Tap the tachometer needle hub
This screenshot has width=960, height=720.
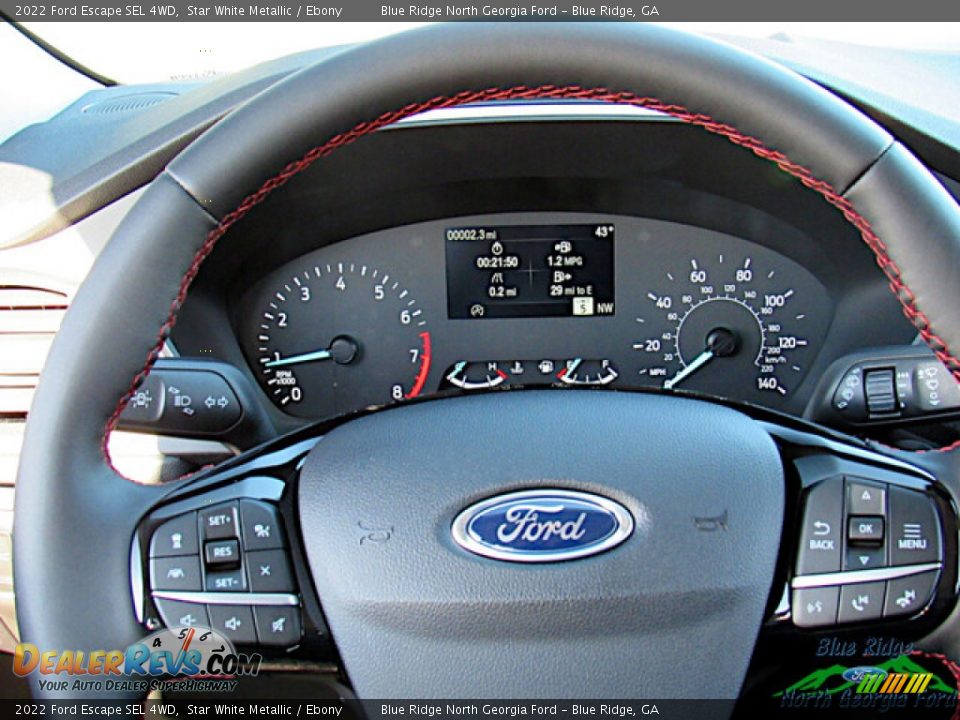[343, 350]
